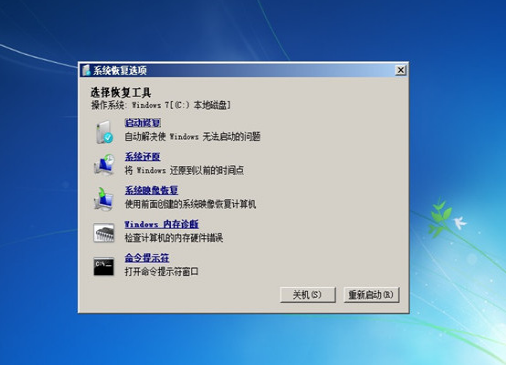Screen dimensions: 506x365
Task: Click the Command Prompt black console icon
Action: click(x=104, y=266)
